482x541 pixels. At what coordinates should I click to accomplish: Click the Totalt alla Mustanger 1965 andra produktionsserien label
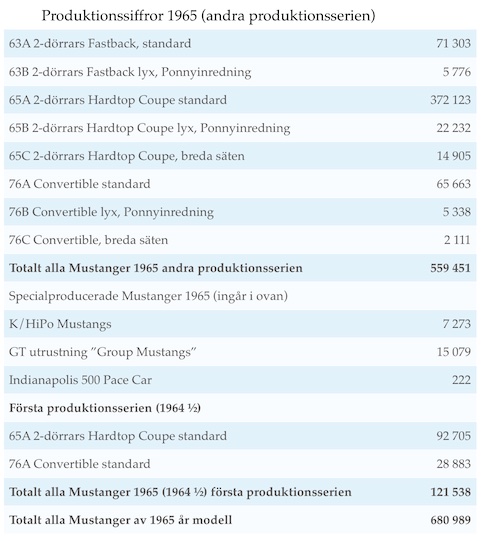156,268
